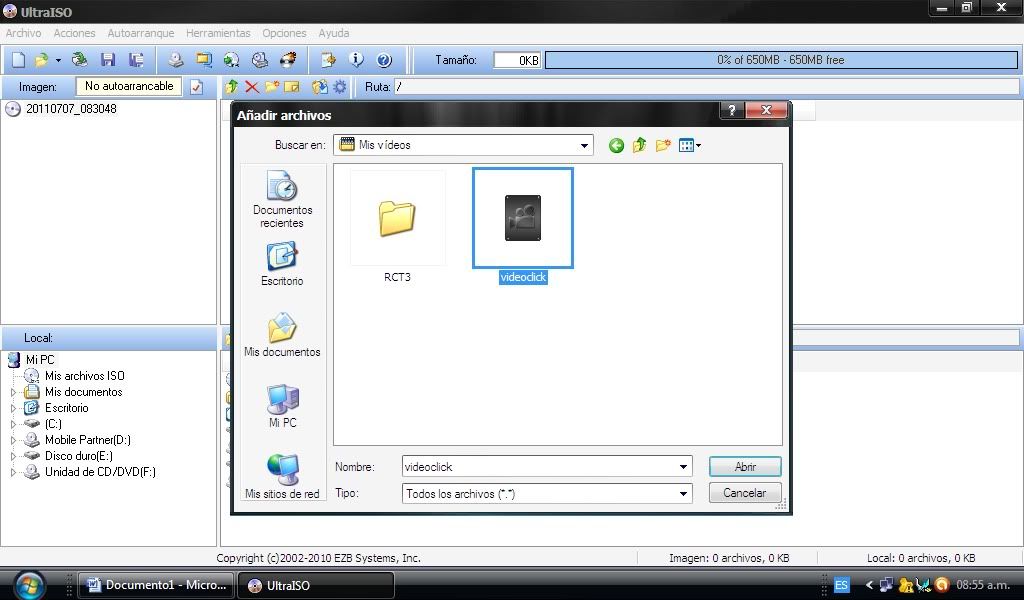Click the Make CD/DVD image drive icon
1024x600 pixels.
[x=175, y=60]
